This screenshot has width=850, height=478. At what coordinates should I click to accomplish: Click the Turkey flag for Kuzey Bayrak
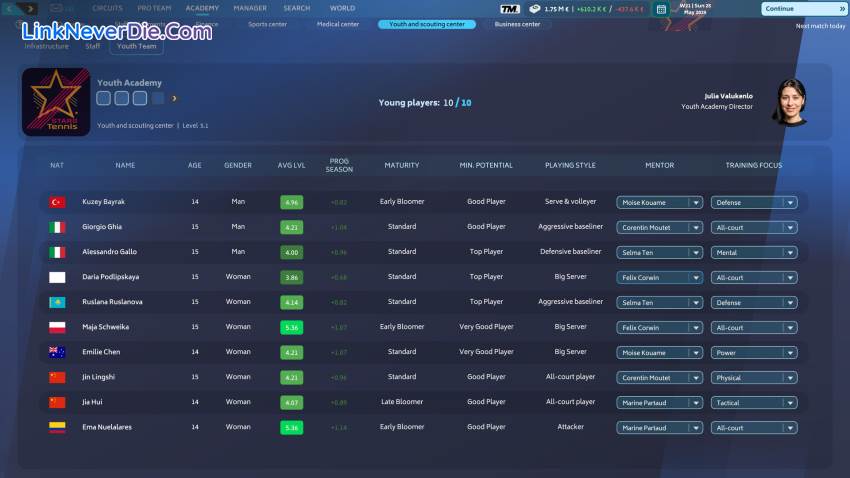tap(57, 202)
